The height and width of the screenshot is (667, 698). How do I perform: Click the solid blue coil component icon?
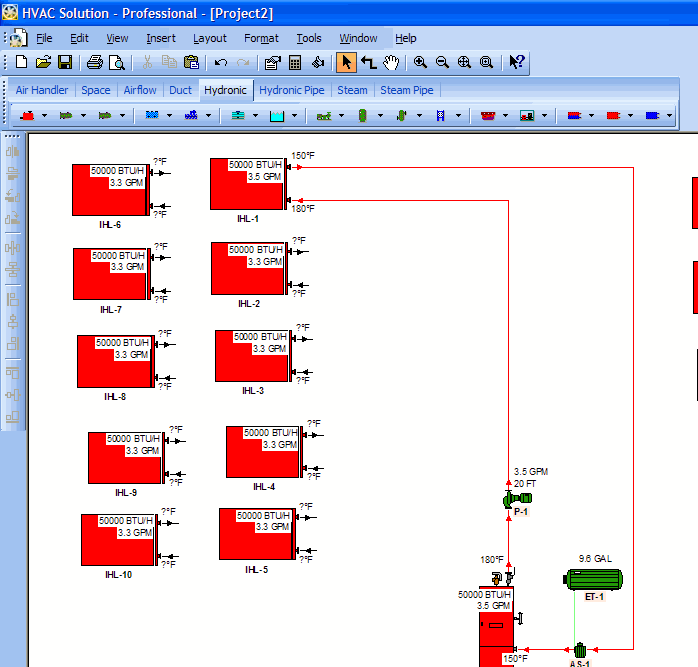pyautogui.click(x=652, y=116)
